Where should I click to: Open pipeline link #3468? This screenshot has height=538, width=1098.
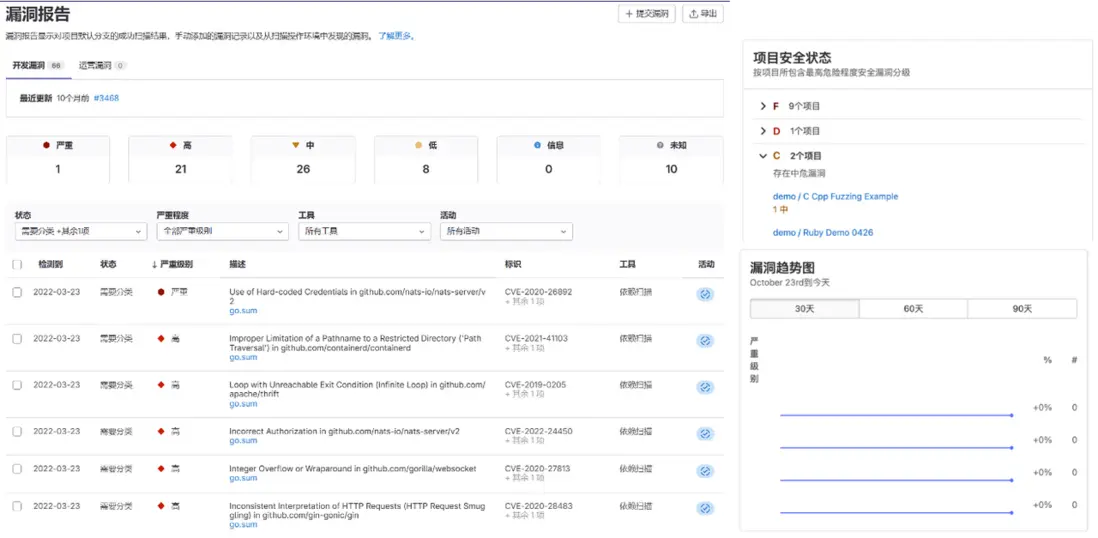click(x=106, y=98)
